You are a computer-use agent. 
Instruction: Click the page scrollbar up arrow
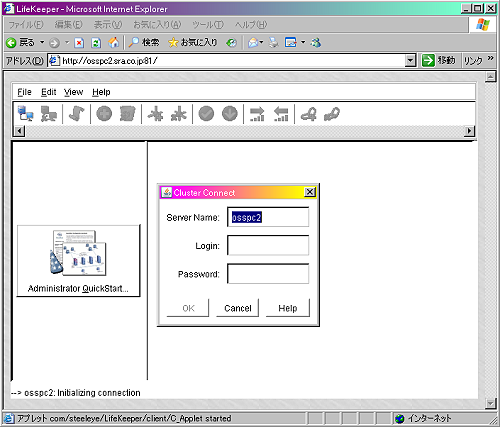point(490,77)
